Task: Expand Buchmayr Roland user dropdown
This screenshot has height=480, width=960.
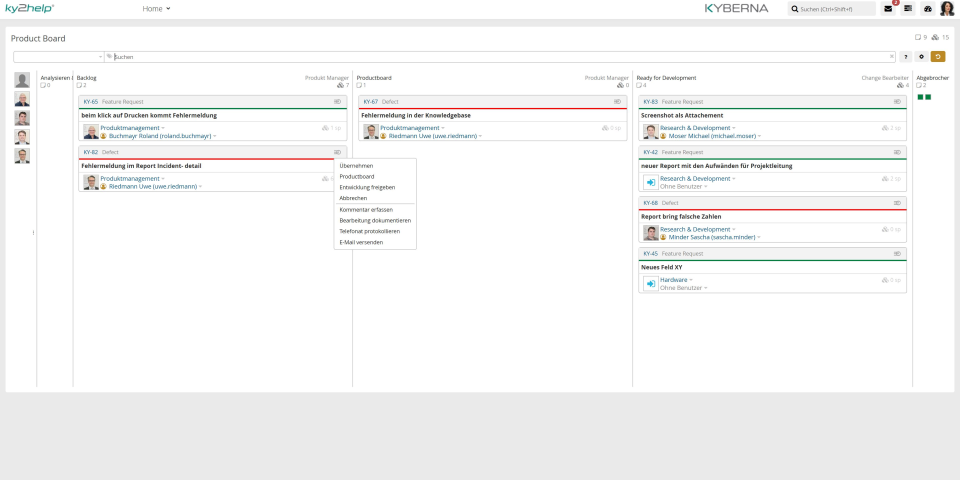Action: (x=214, y=136)
